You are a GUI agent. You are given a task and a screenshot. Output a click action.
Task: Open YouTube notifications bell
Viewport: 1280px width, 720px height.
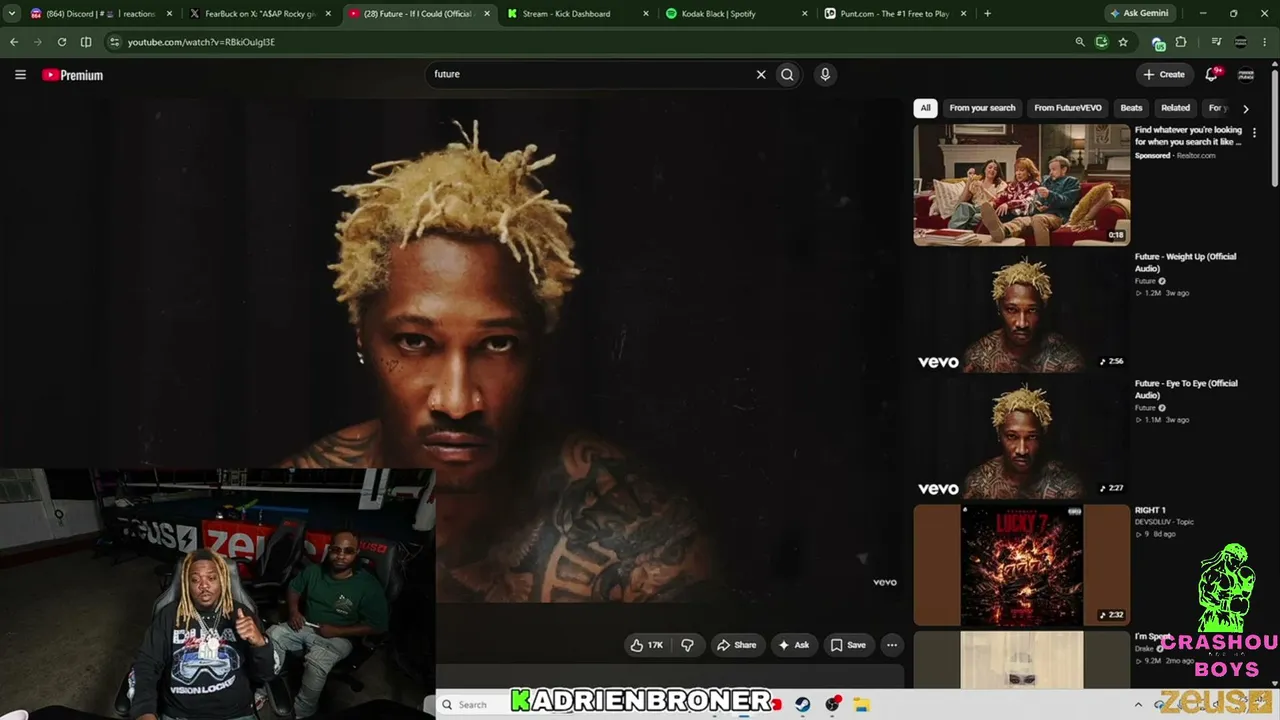1212,74
